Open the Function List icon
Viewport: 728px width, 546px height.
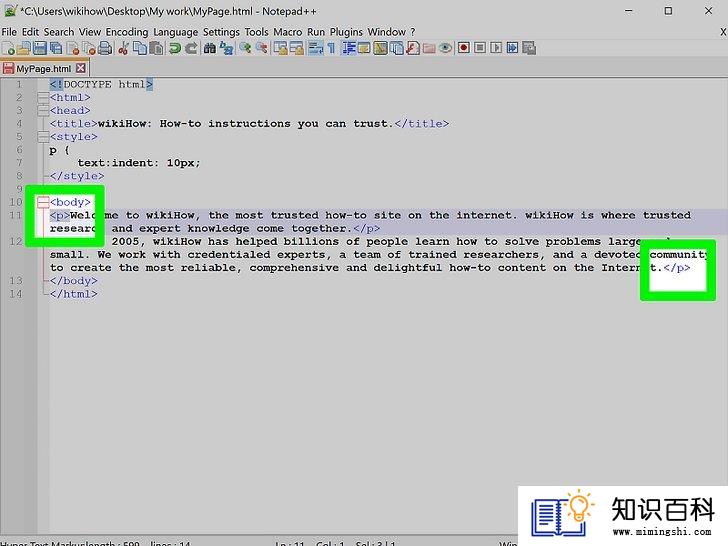click(413, 48)
